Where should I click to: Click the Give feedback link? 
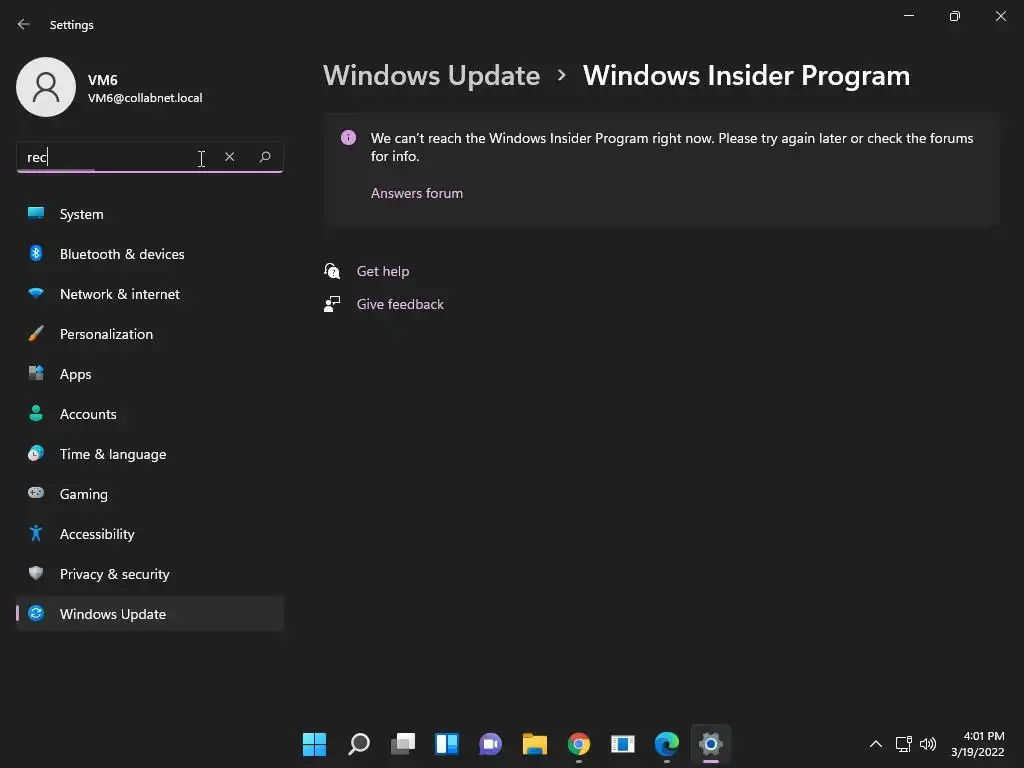tap(400, 304)
